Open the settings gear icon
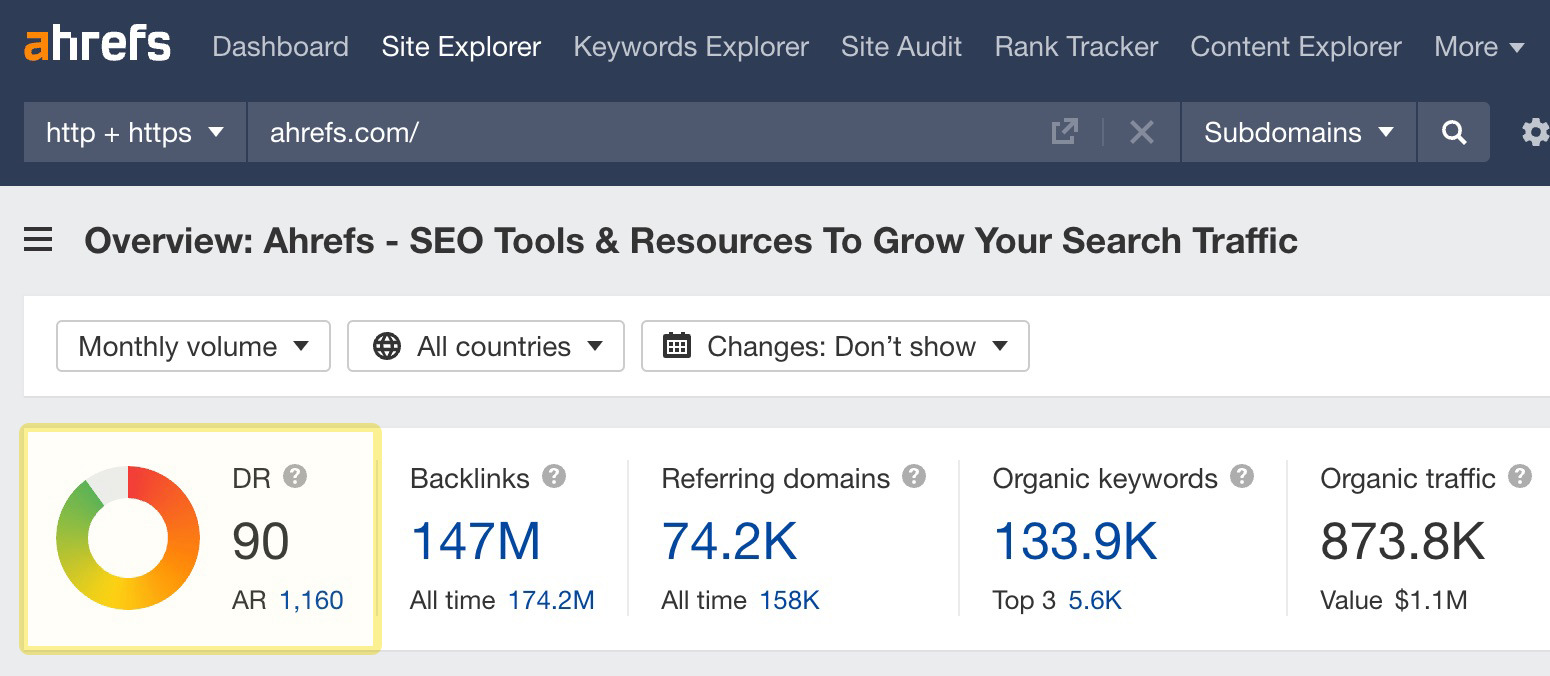Screen dimensions: 1550x676 tap(1537, 131)
